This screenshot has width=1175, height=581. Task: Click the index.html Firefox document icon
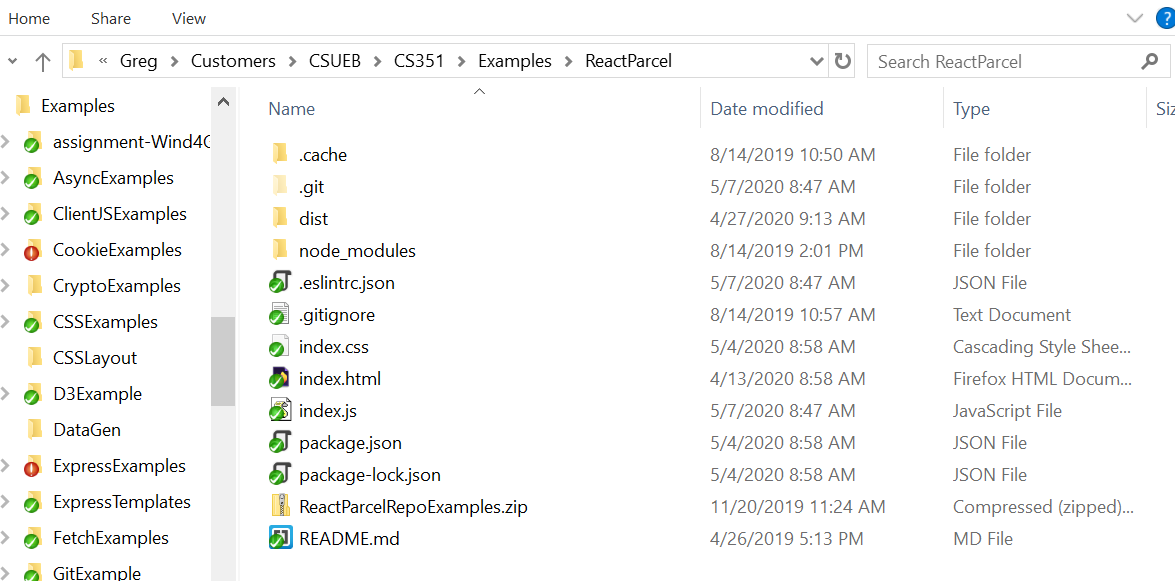280,378
